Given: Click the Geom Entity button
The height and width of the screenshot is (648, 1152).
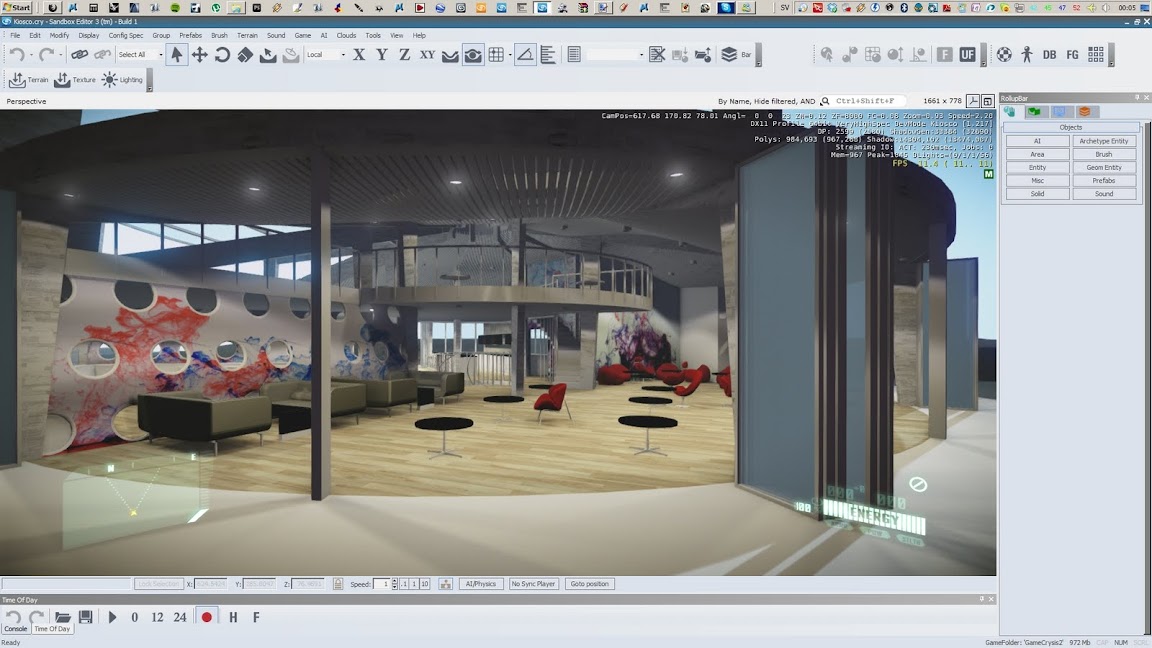Looking at the screenshot, I should (x=1104, y=168).
